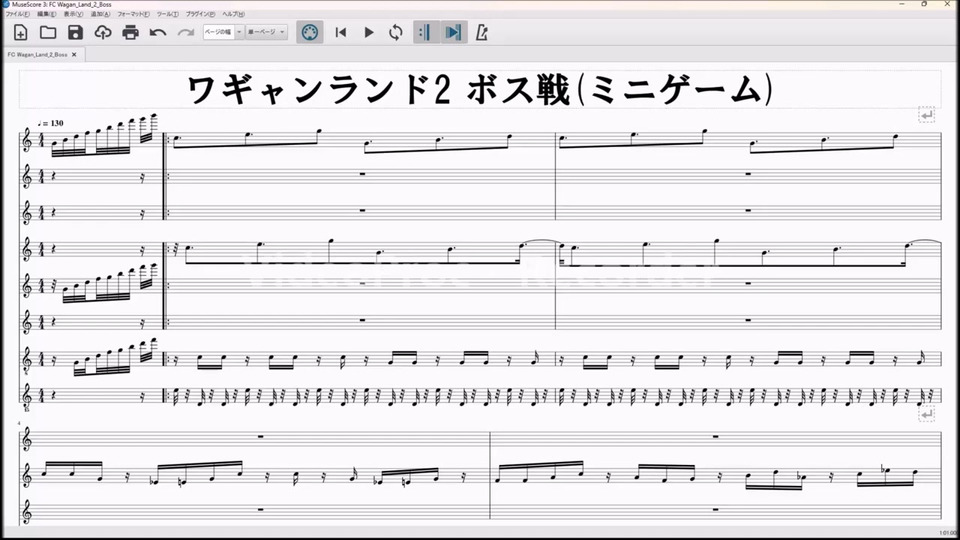This screenshot has height=540, width=960.
Task: Open the ツール (Tools) menu
Action: [168, 13]
